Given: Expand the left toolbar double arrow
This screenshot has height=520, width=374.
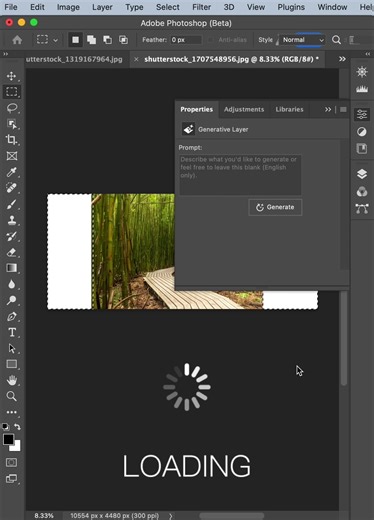Looking at the screenshot, I should [5, 54].
